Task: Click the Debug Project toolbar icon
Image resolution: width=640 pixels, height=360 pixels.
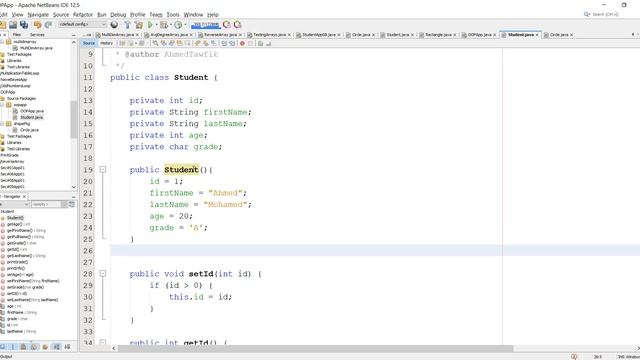Action: pyautogui.click(x=164, y=25)
